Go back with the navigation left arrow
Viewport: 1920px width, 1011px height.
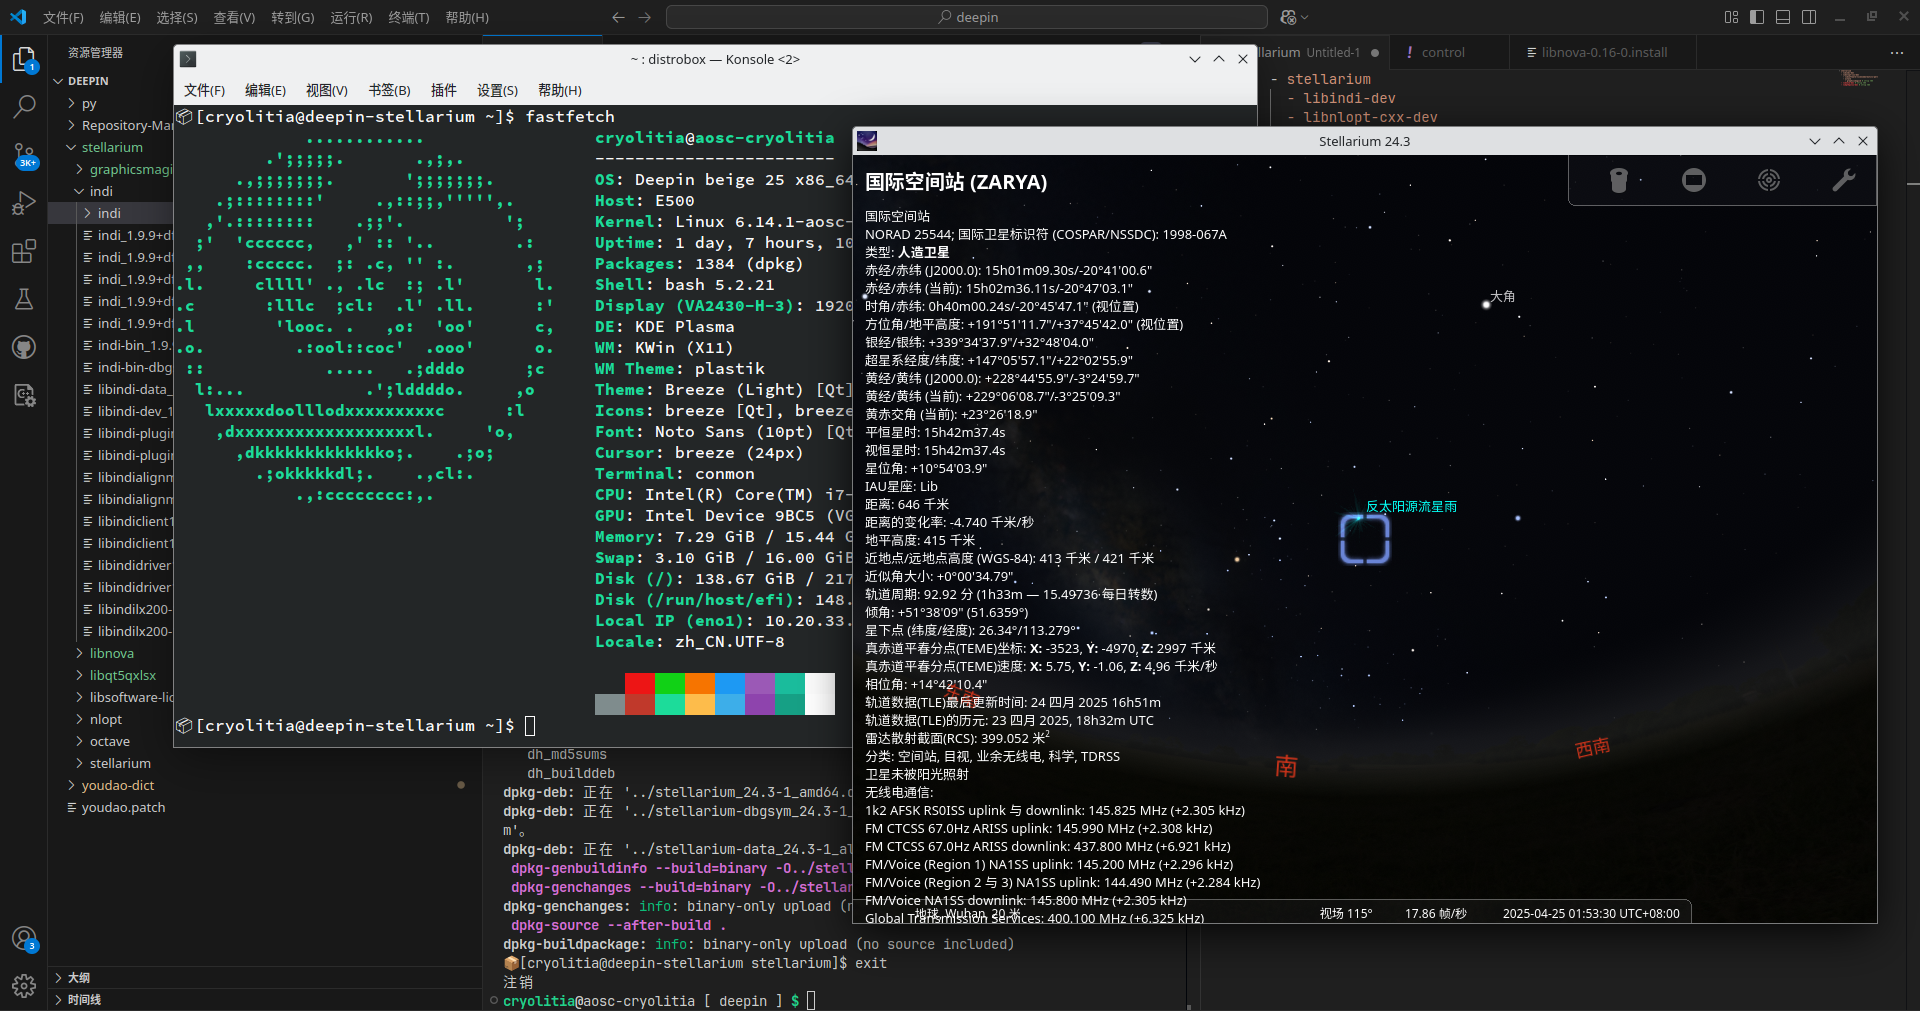click(x=618, y=17)
